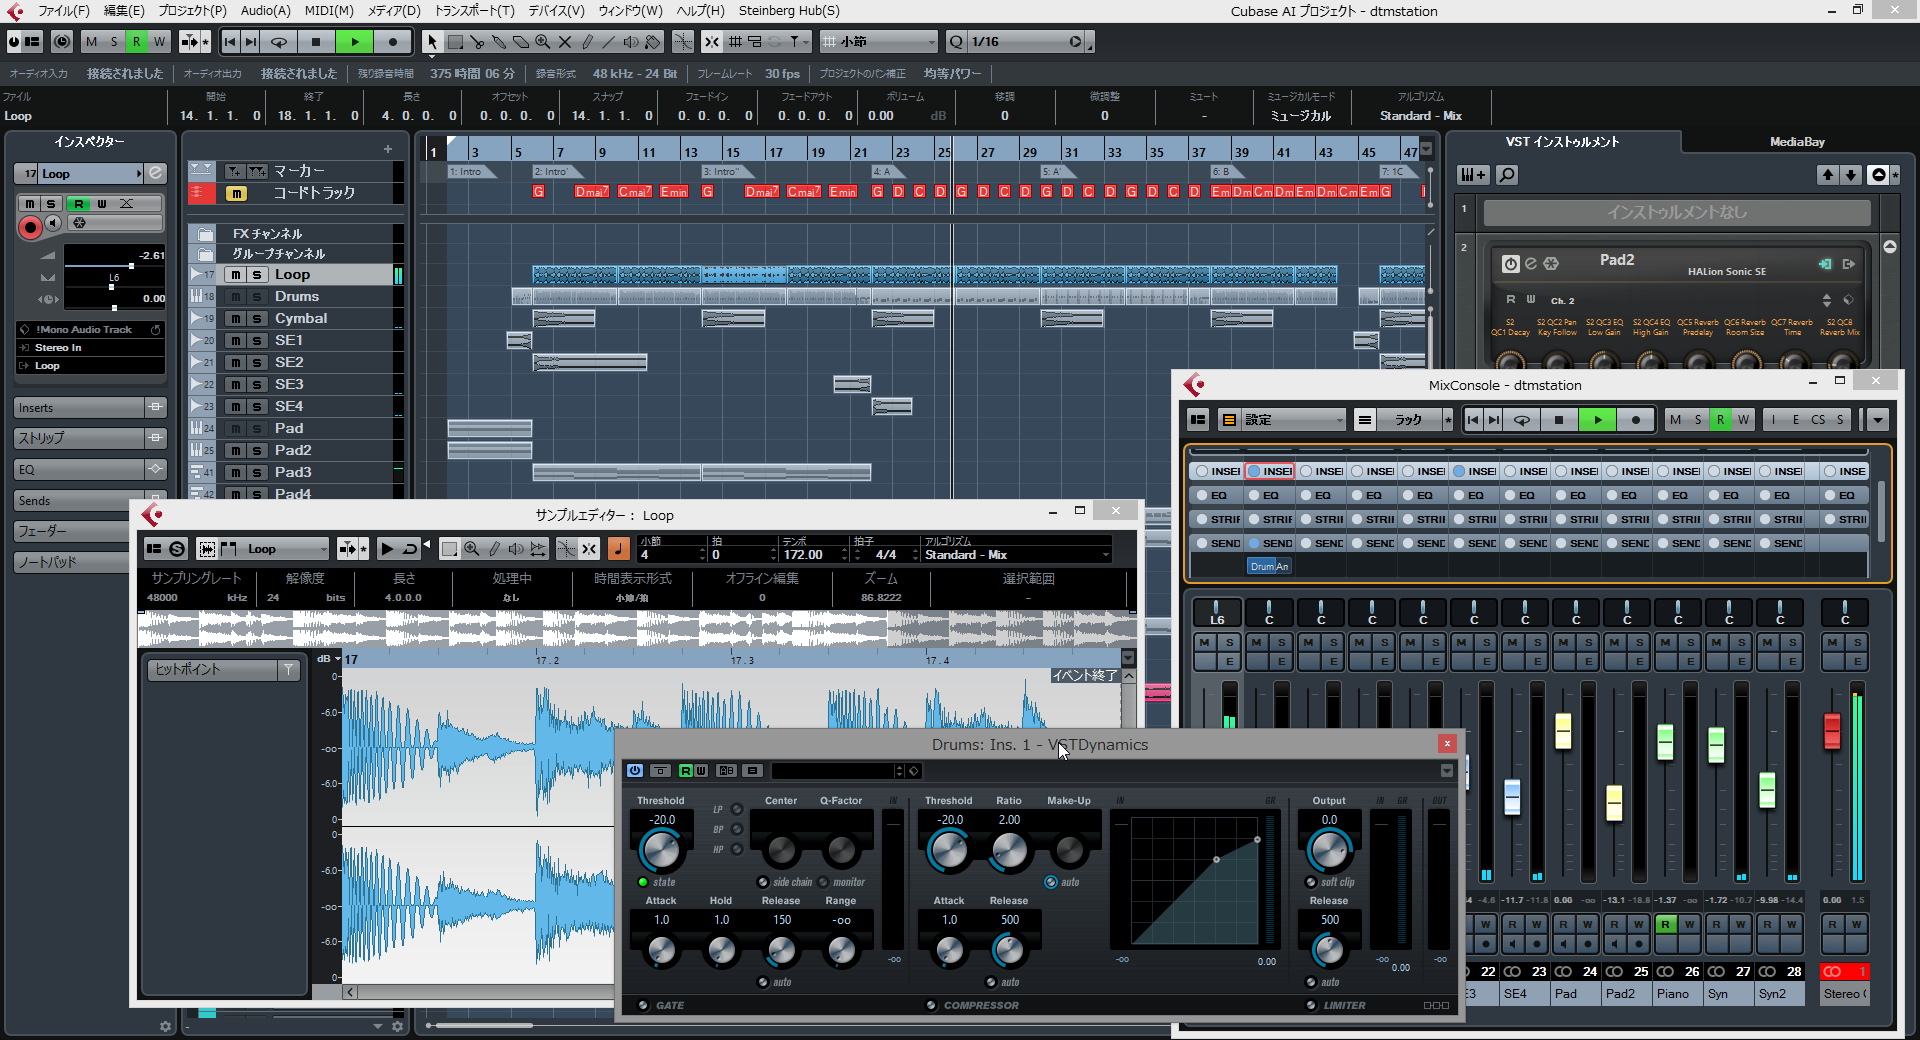Image resolution: width=1920 pixels, height=1040 pixels.
Task: Select the Split scissors tool in main toolbar
Action: [477, 42]
